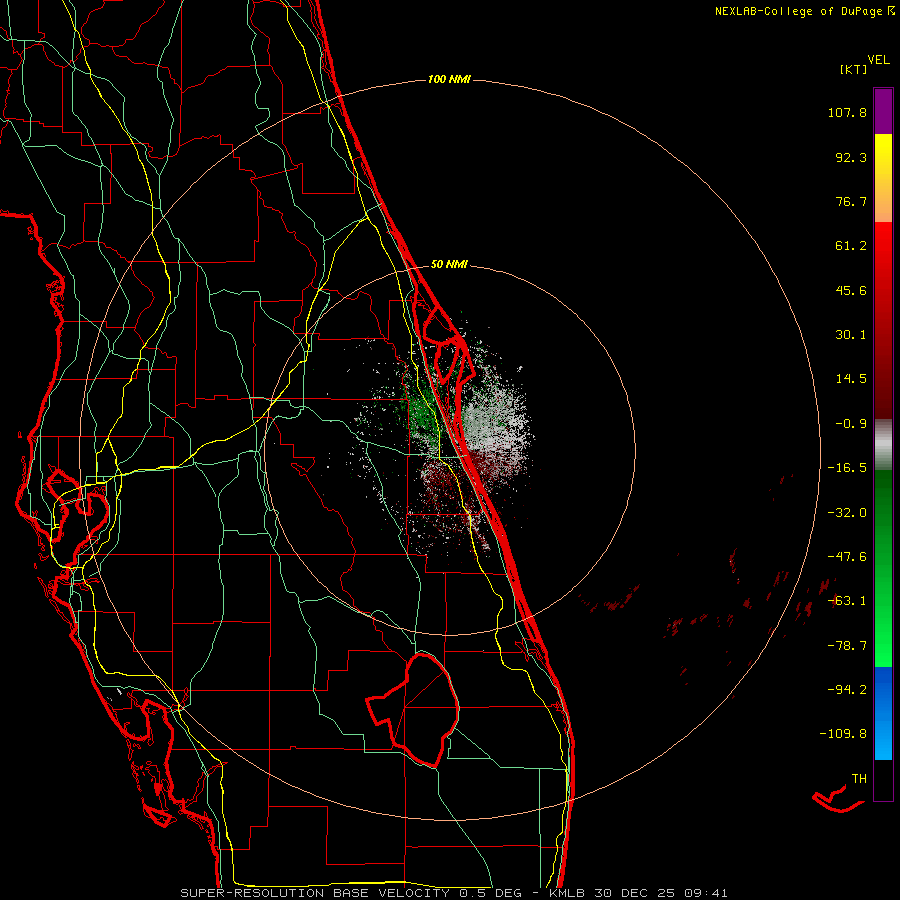
Task: Click the NEXLAB-College of DuPage header text
Action: coord(798,11)
